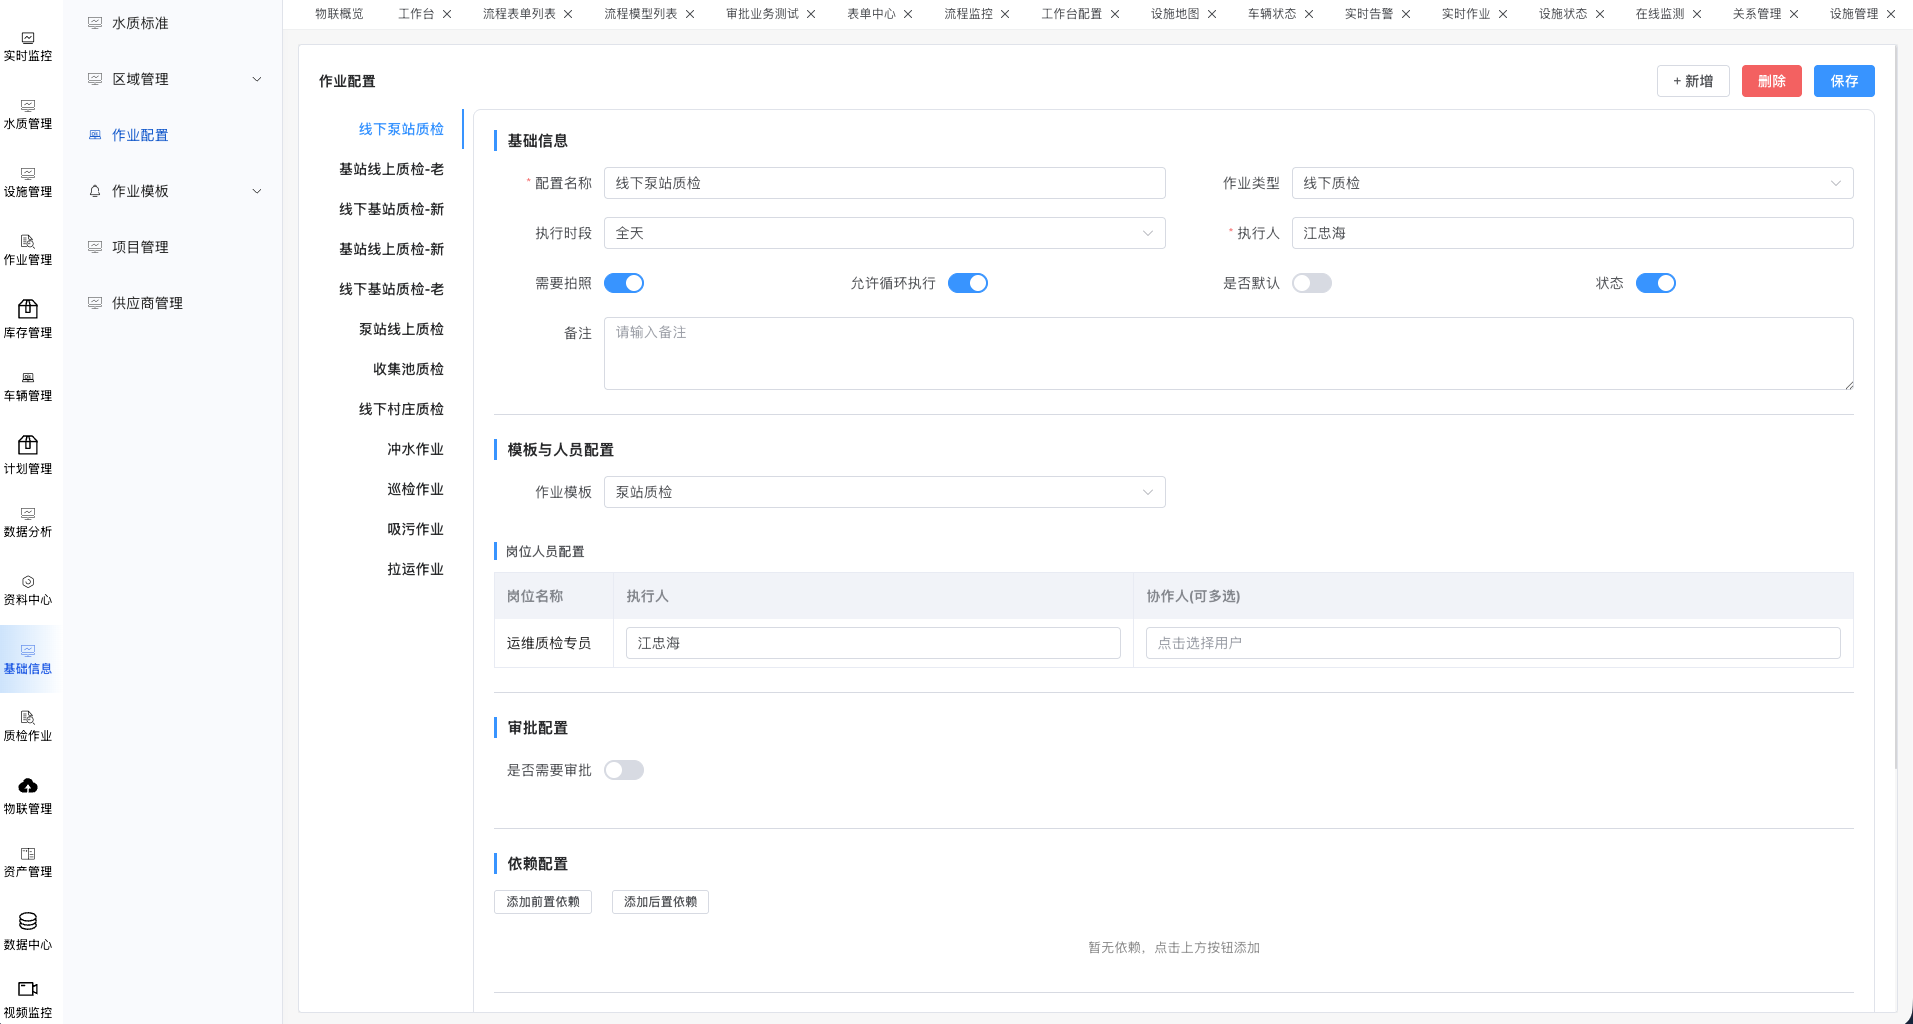Open 作业管理 sidebar icon
The height and width of the screenshot is (1024, 1913).
28,242
